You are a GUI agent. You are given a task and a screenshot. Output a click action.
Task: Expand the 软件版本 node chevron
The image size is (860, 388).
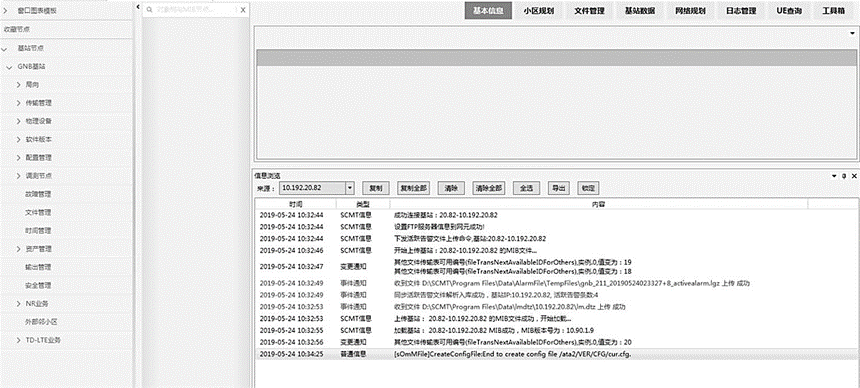coord(18,139)
